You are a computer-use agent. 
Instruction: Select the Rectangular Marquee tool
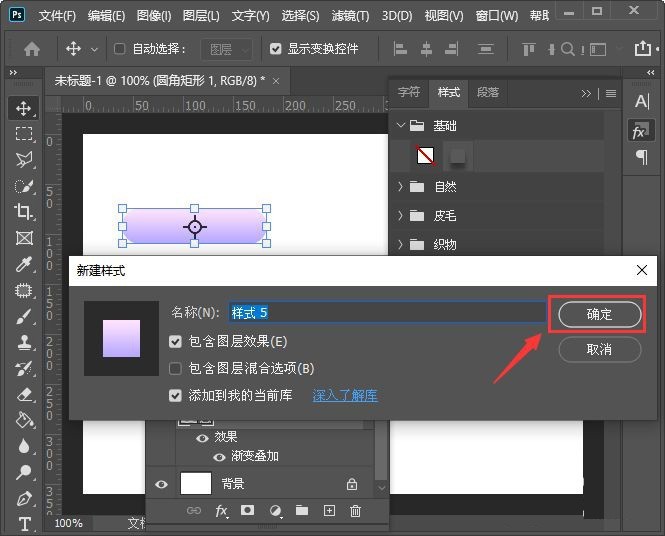(24, 134)
